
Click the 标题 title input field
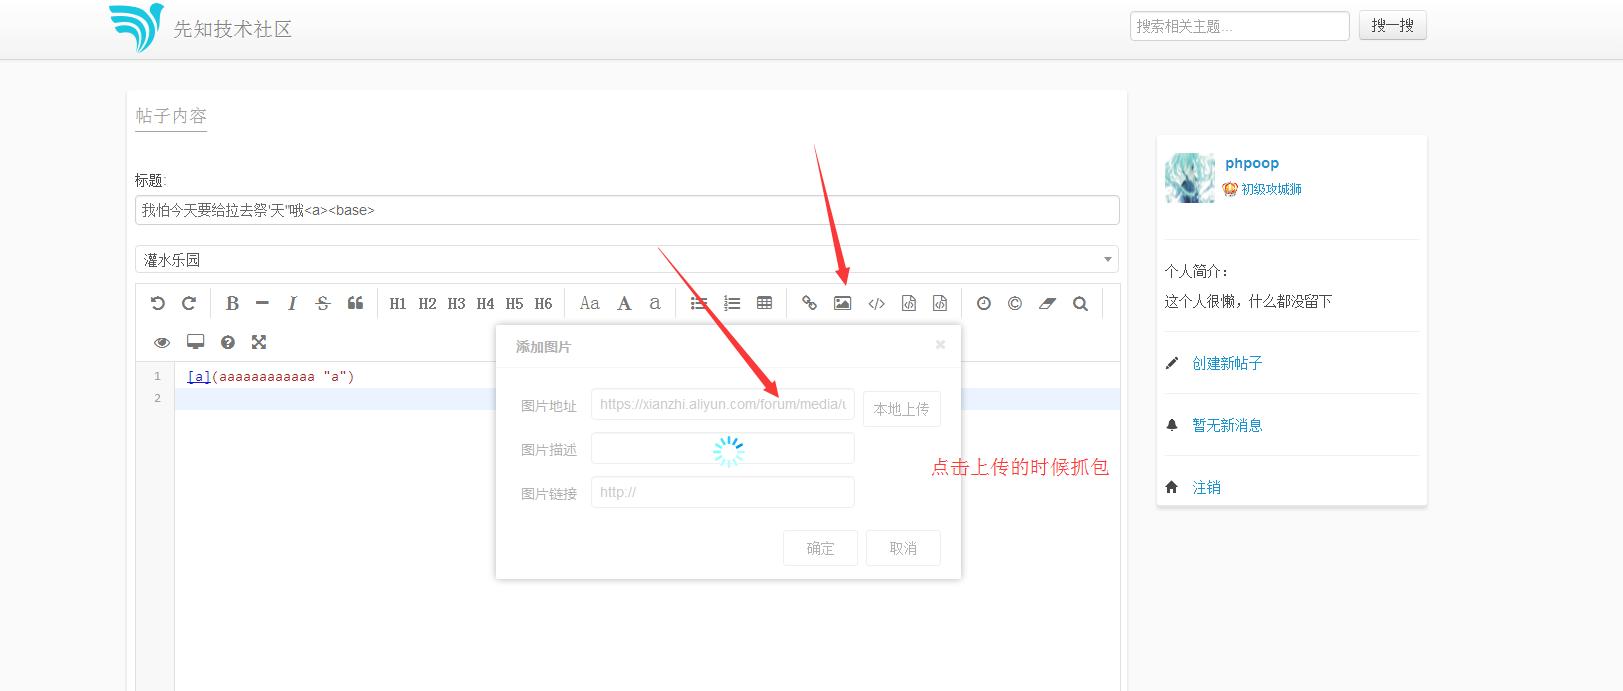pyautogui.click(x=627, y=210)
